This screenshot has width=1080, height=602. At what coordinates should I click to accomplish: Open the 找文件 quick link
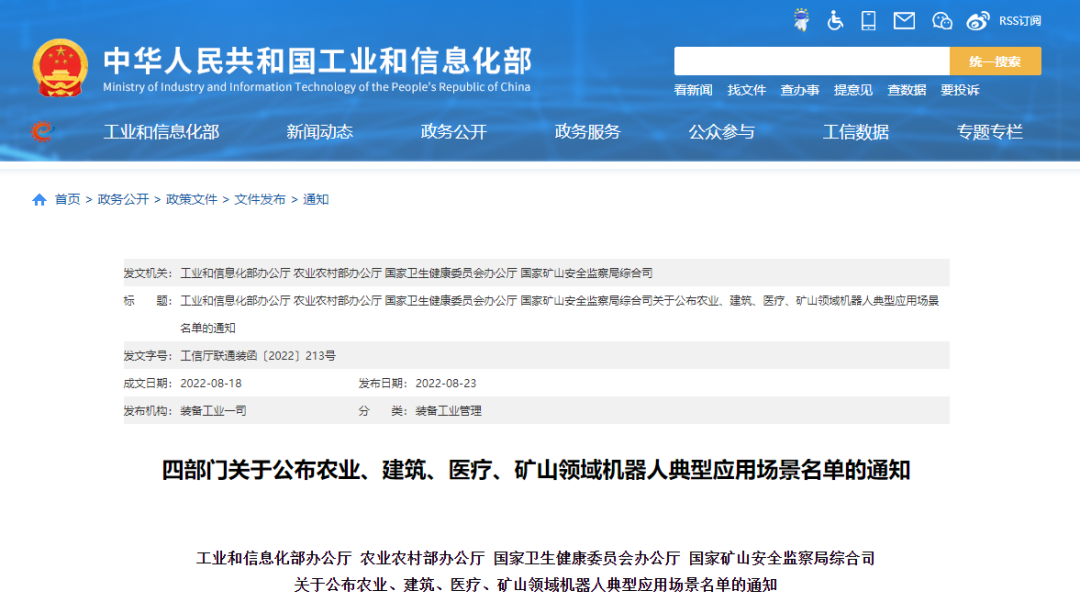pos(747,90)
